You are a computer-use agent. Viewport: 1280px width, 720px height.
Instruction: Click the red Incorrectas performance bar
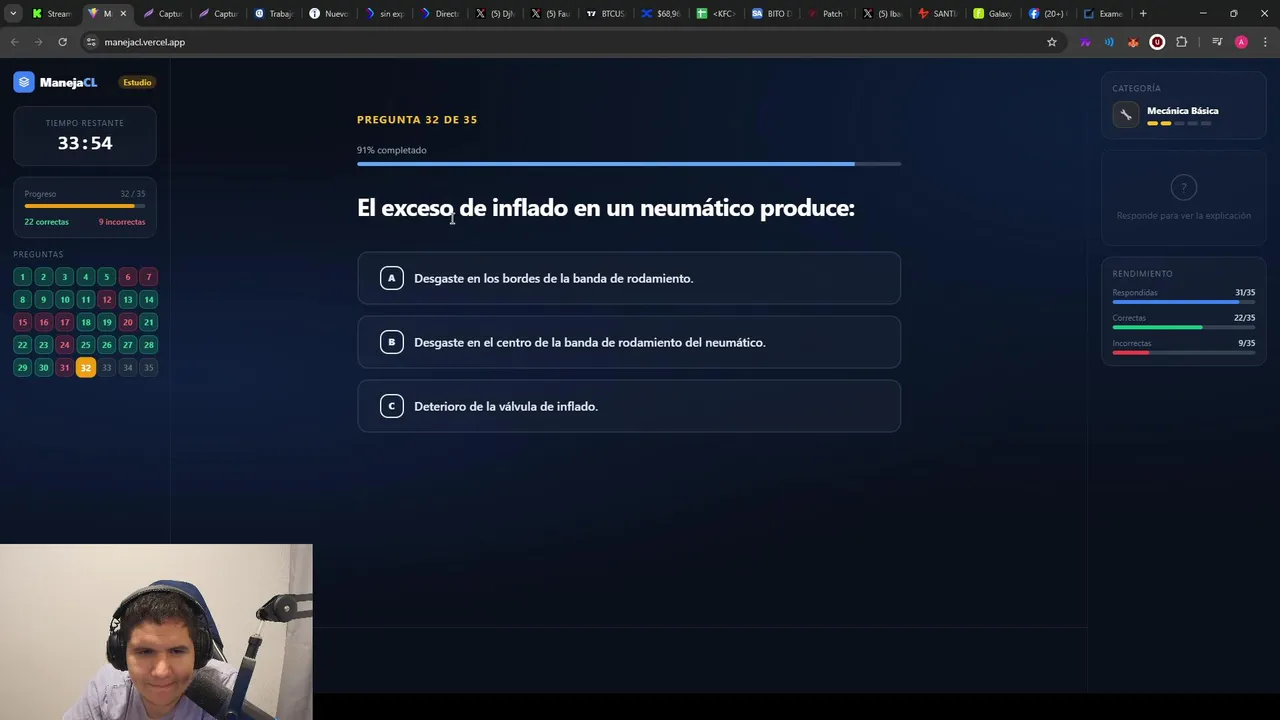pyautogui.click(x=1183, y=352)
